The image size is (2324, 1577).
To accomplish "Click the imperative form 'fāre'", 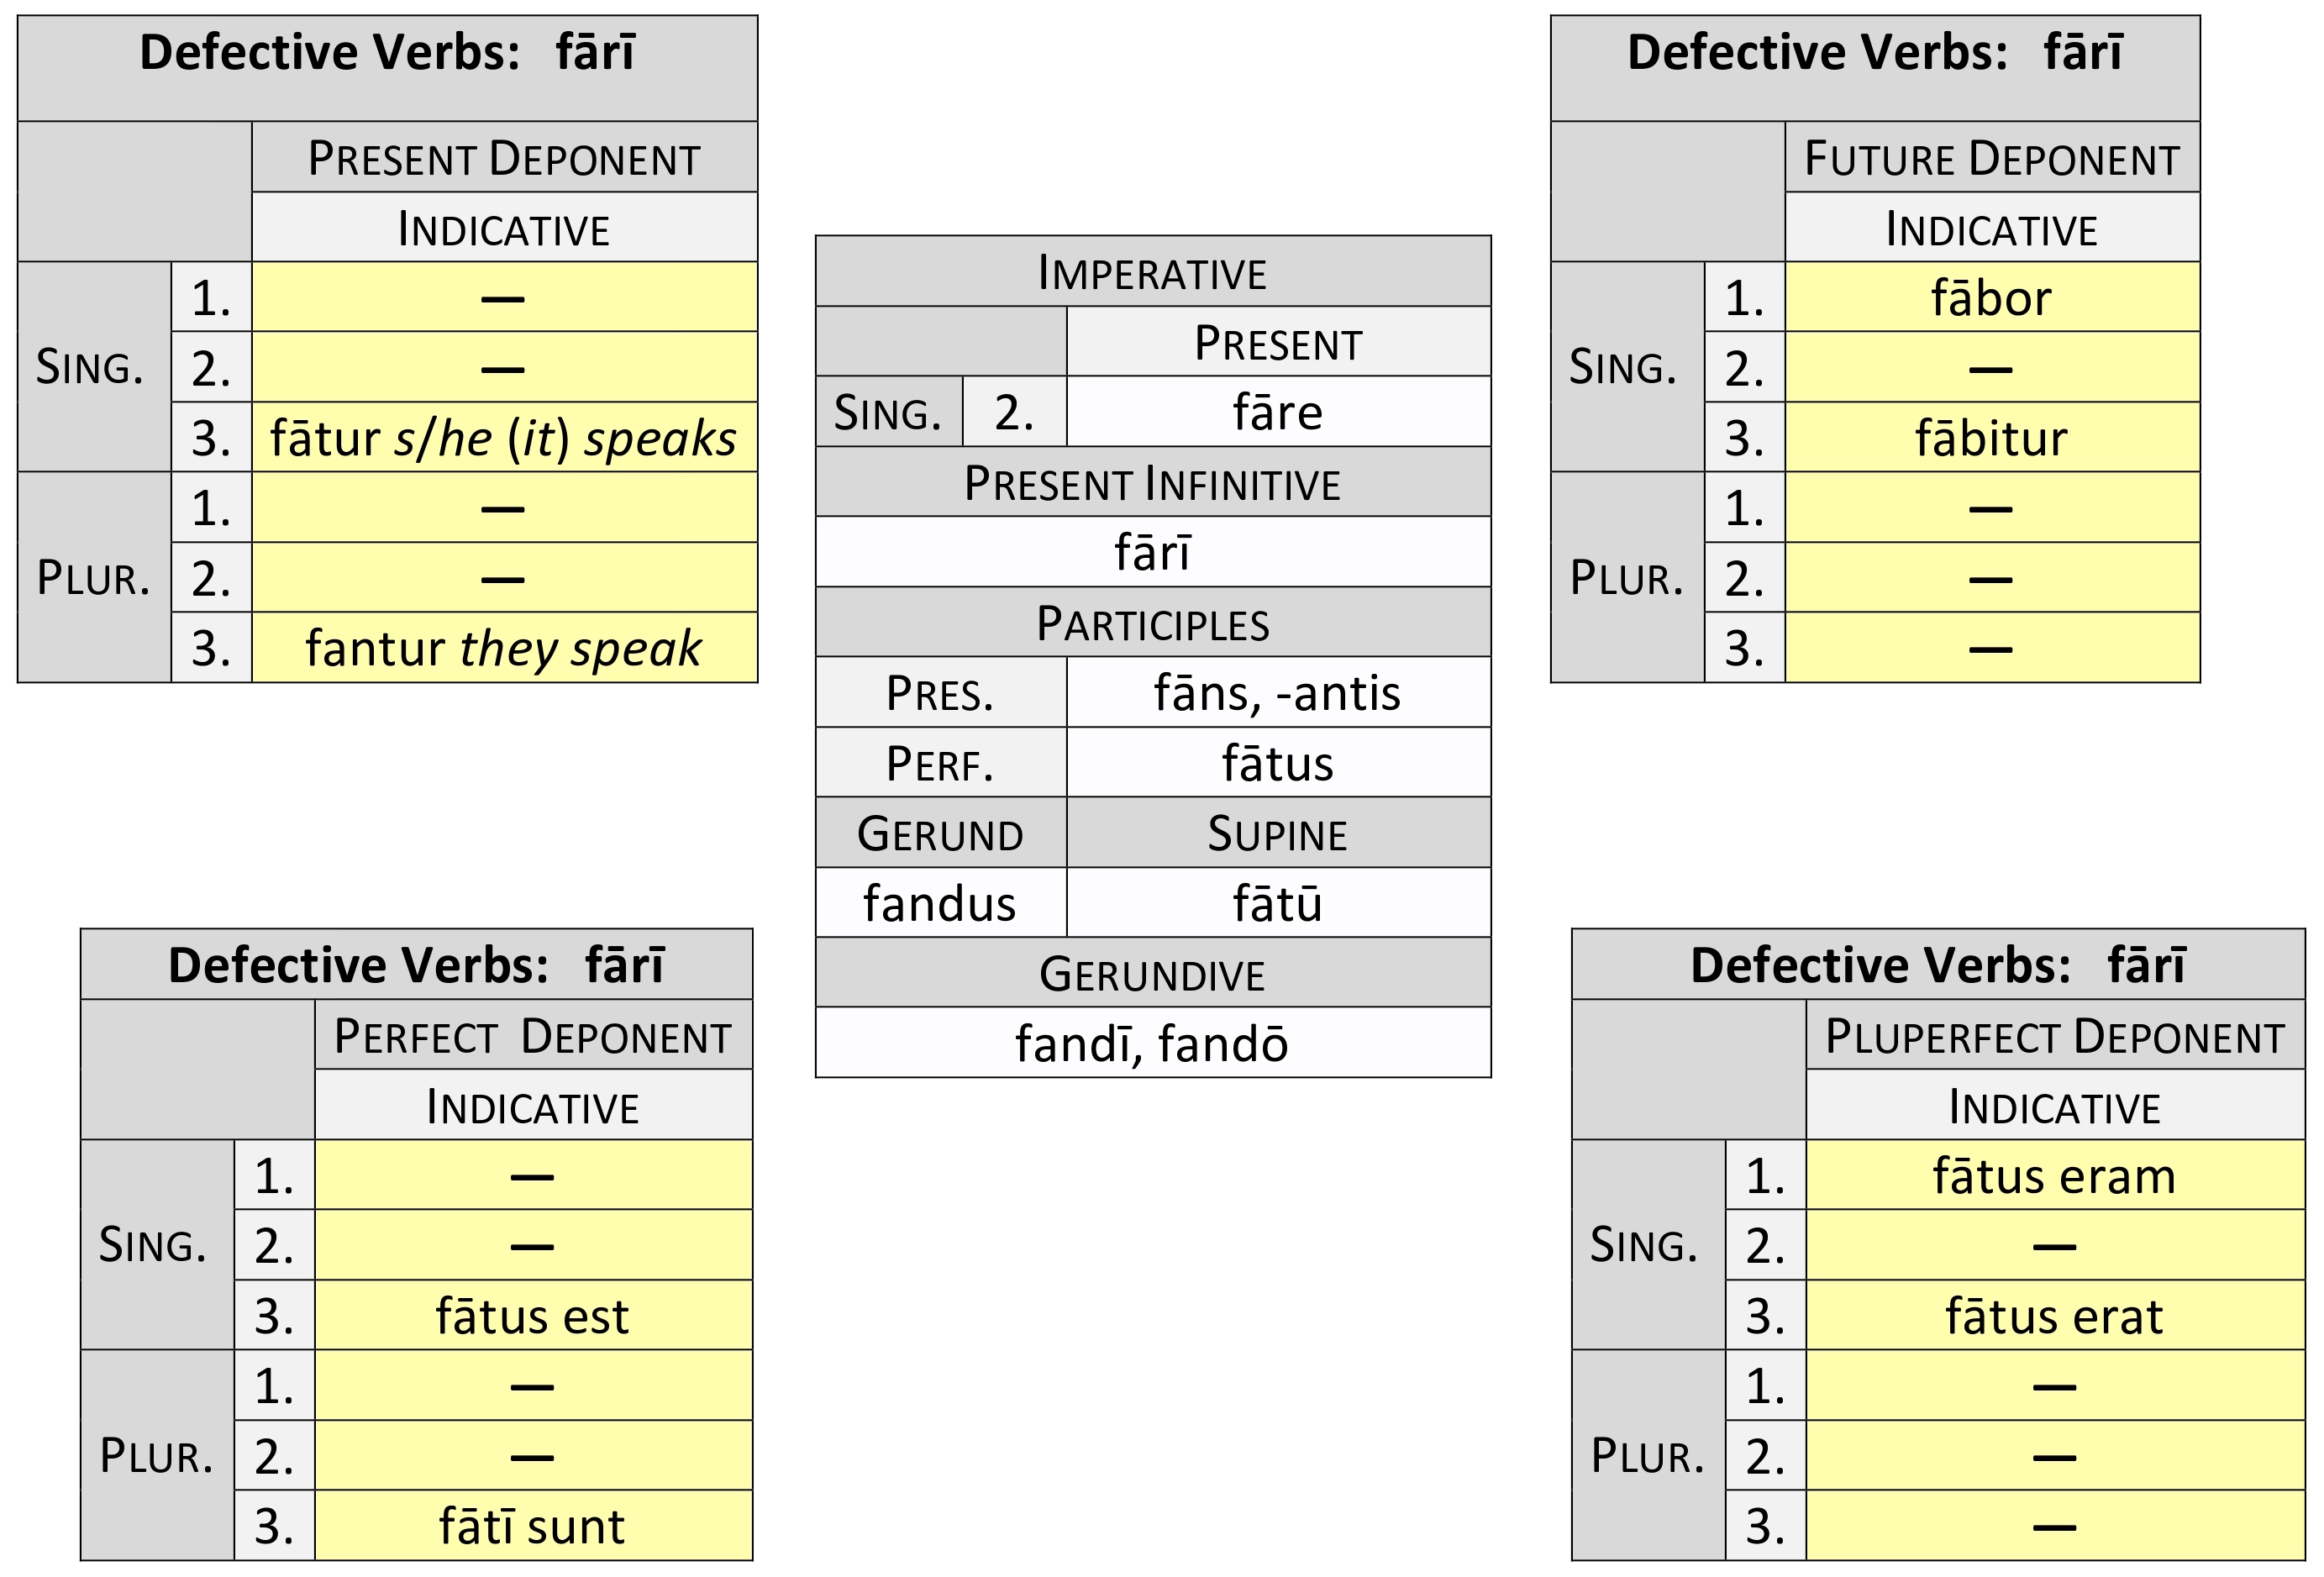I will coord(1277,412).
